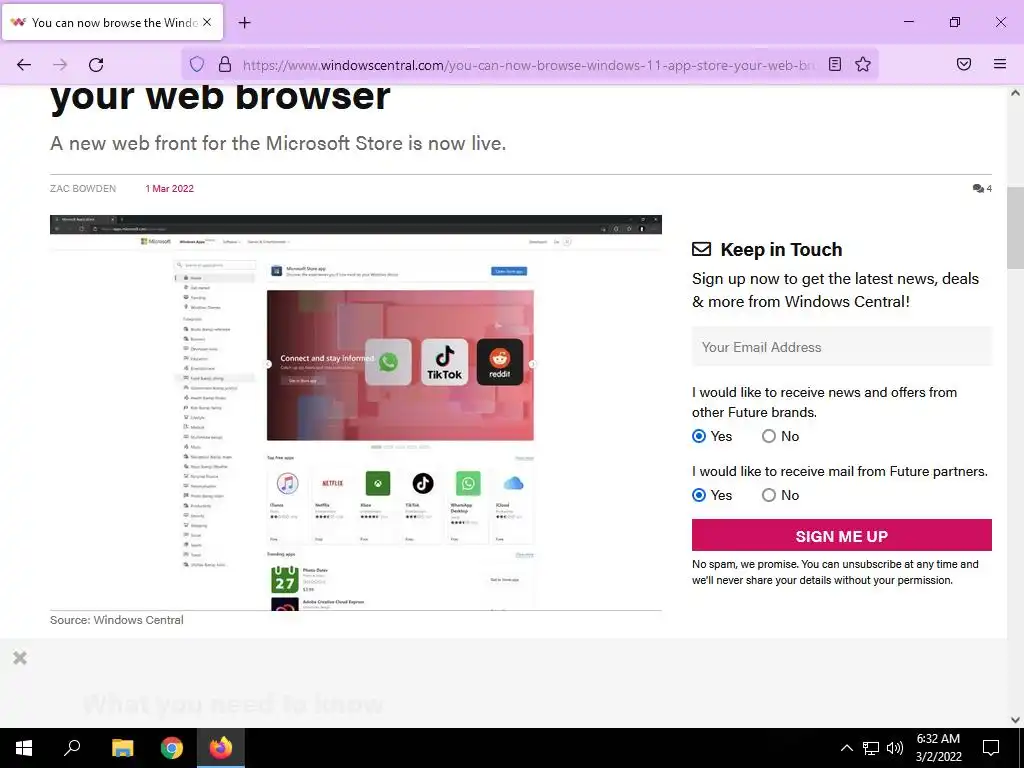Image resolution: width=1024 pixels, height=768 pixels.
Task: Click the 1 Mar 2022 date
Action: coord(169,189)
